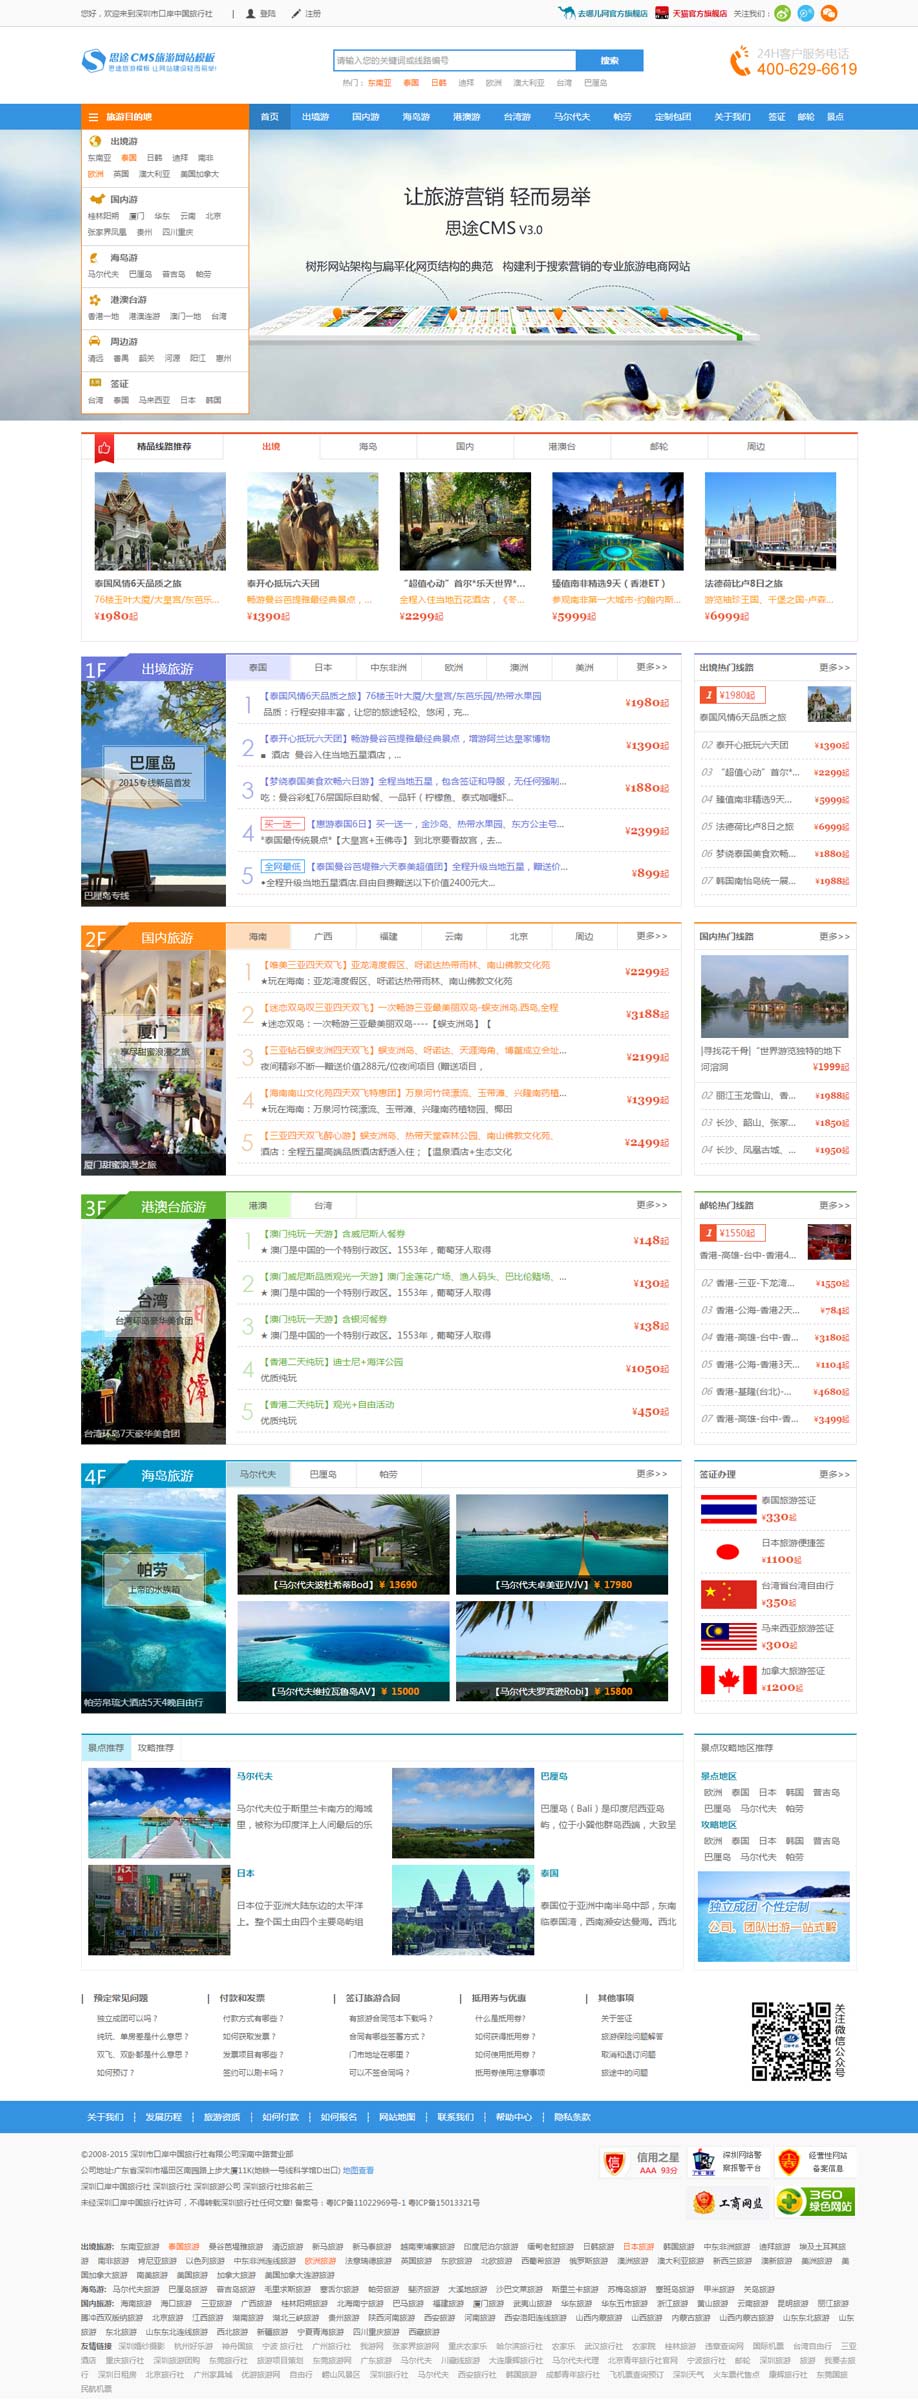
Task: Expand 更多>> in the 3F 港澳台旅游 section
Action: pyautogui.click(x=651, y=1205)
